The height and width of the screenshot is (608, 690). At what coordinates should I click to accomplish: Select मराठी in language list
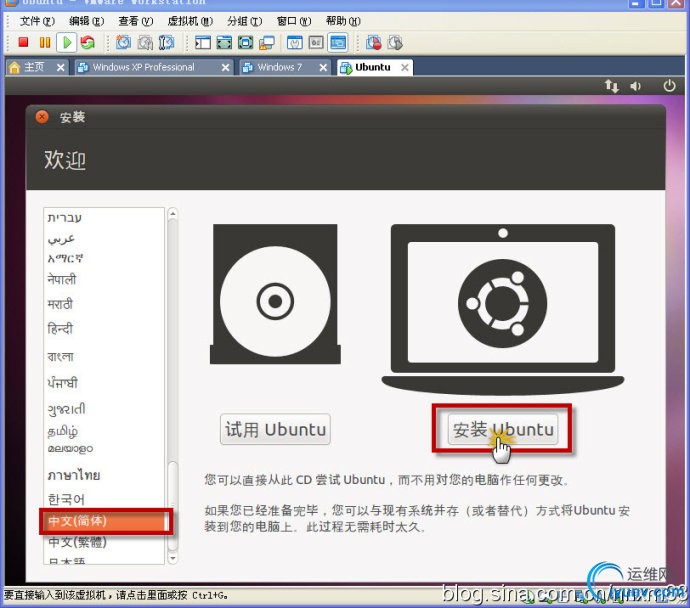point(104,304)
